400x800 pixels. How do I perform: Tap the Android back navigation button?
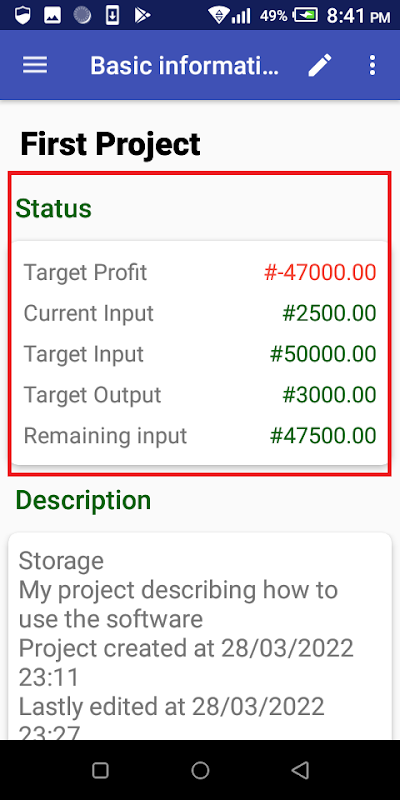tap(301, 770)
